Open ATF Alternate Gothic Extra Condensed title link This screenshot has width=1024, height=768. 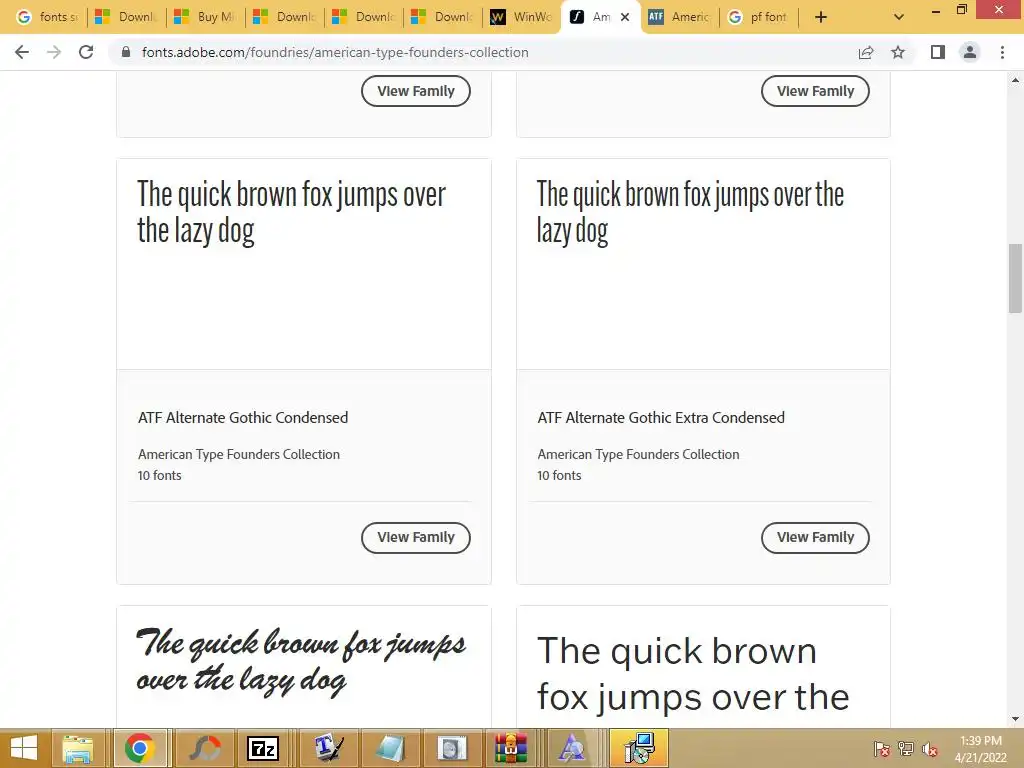[x=661, y=417]
